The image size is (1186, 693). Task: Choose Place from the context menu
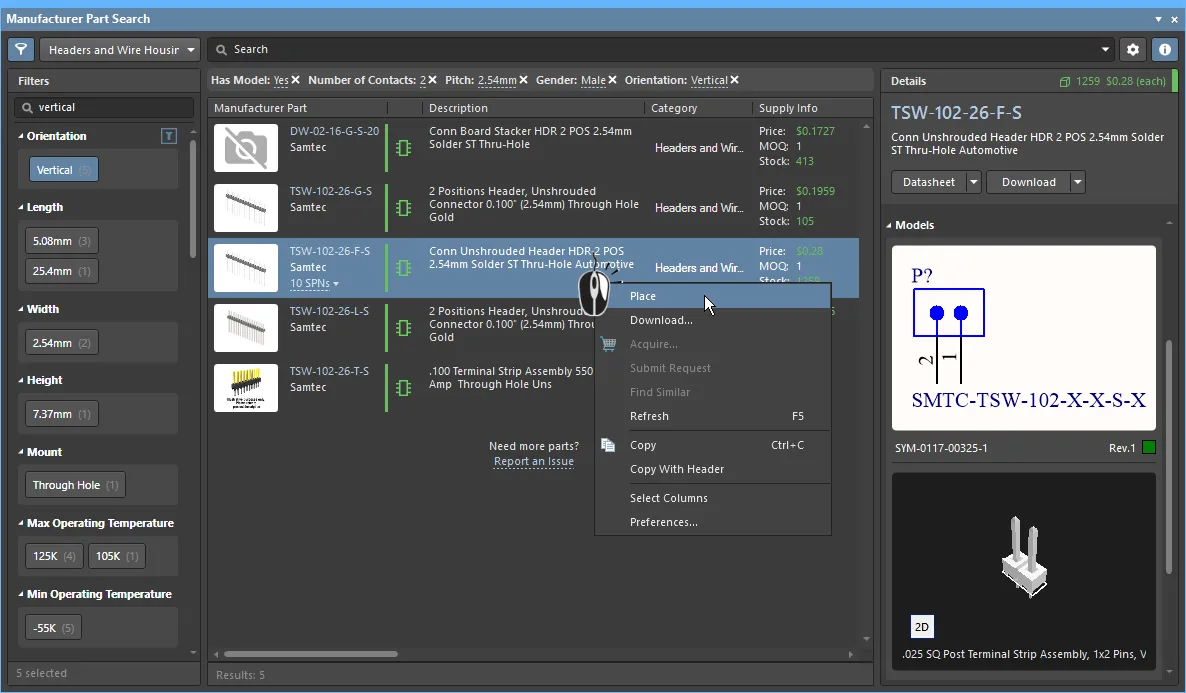pos(713,296)
